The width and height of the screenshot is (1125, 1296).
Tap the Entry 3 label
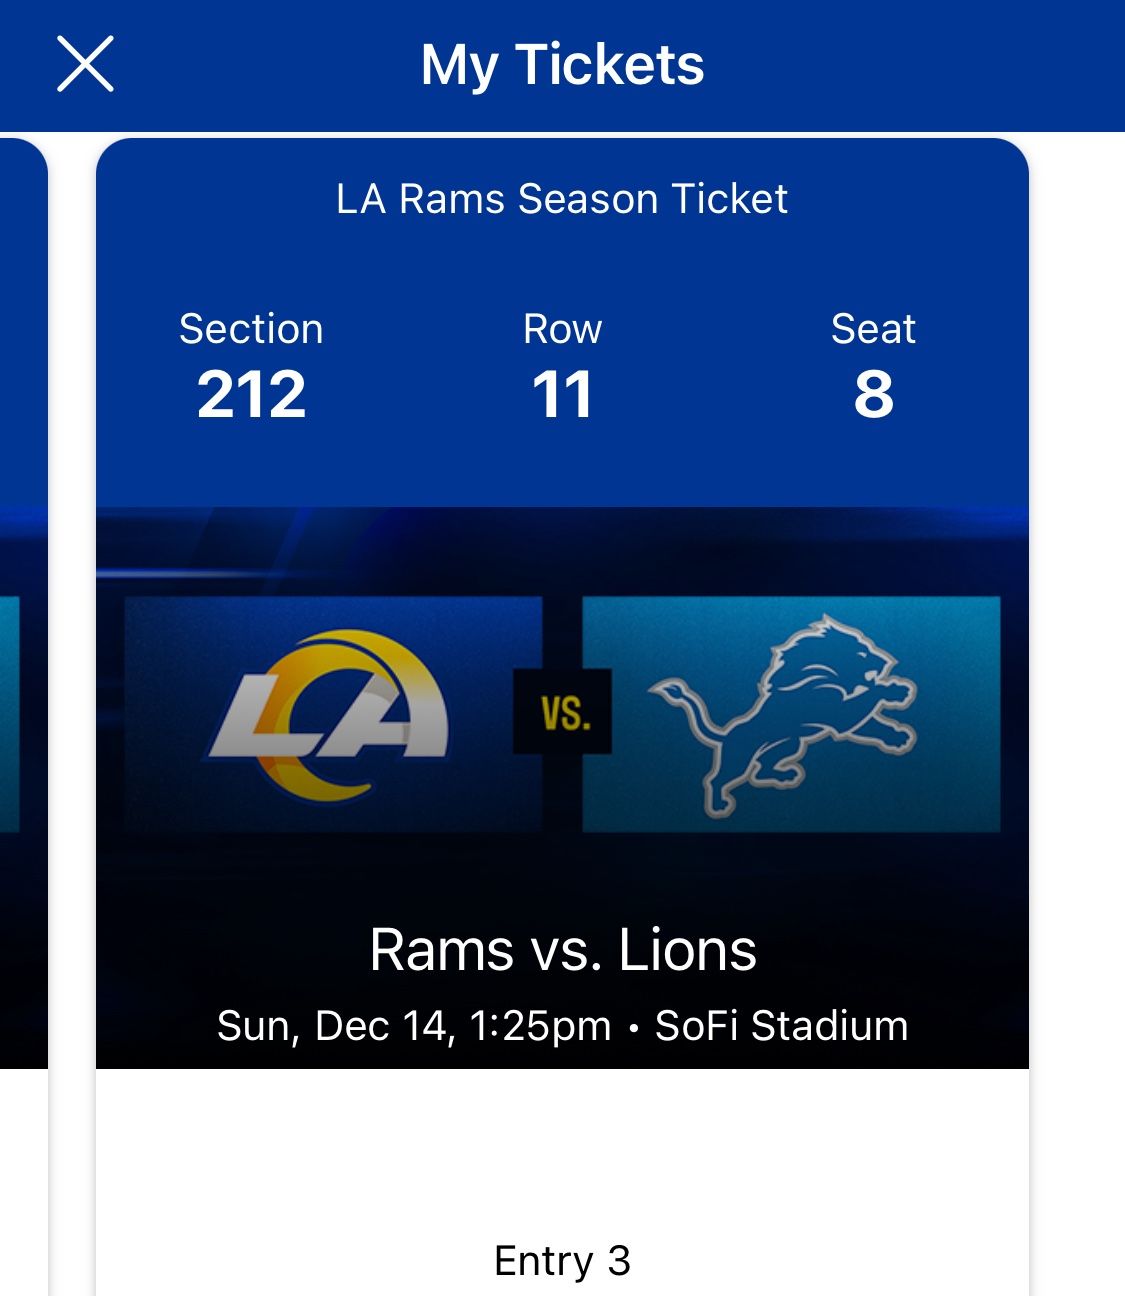pyautogui.click(x=562, y=1262)
